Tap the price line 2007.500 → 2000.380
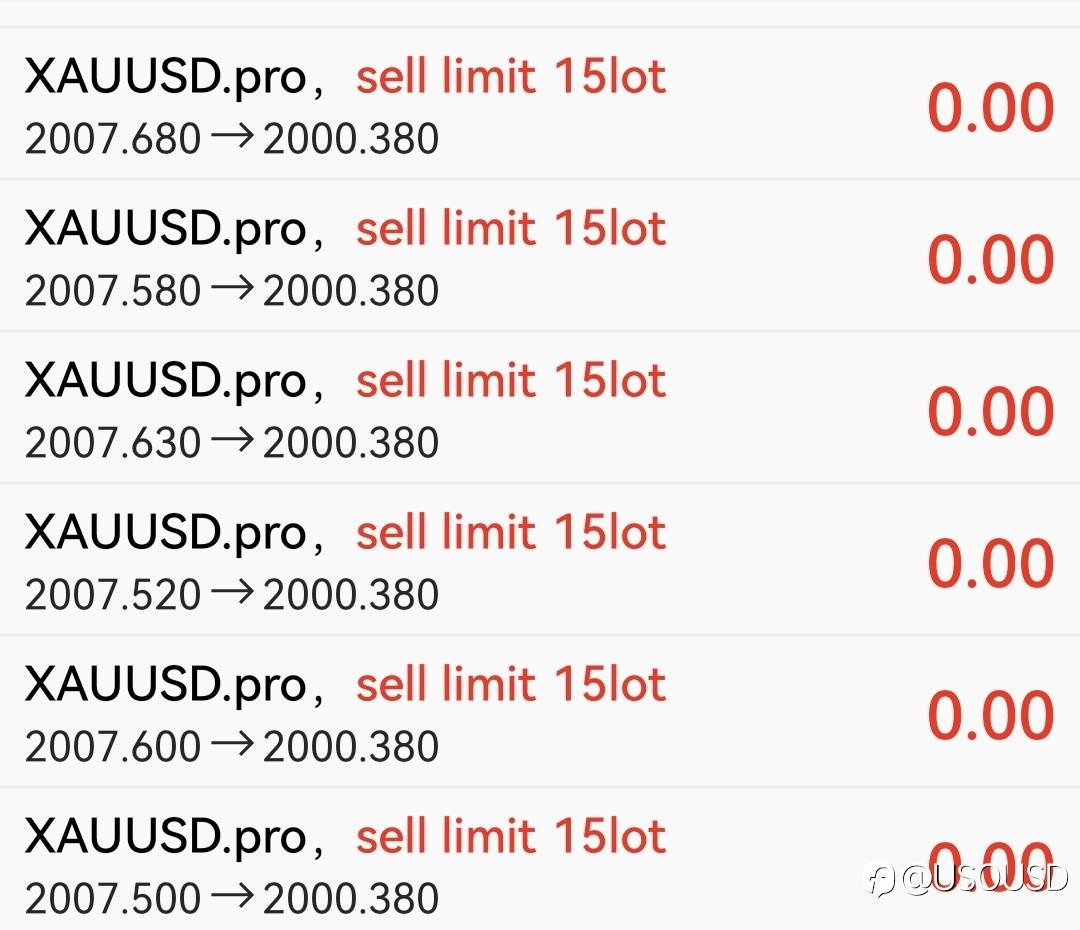This screenshot has width=1080, height=930. (x=232, y=899)
